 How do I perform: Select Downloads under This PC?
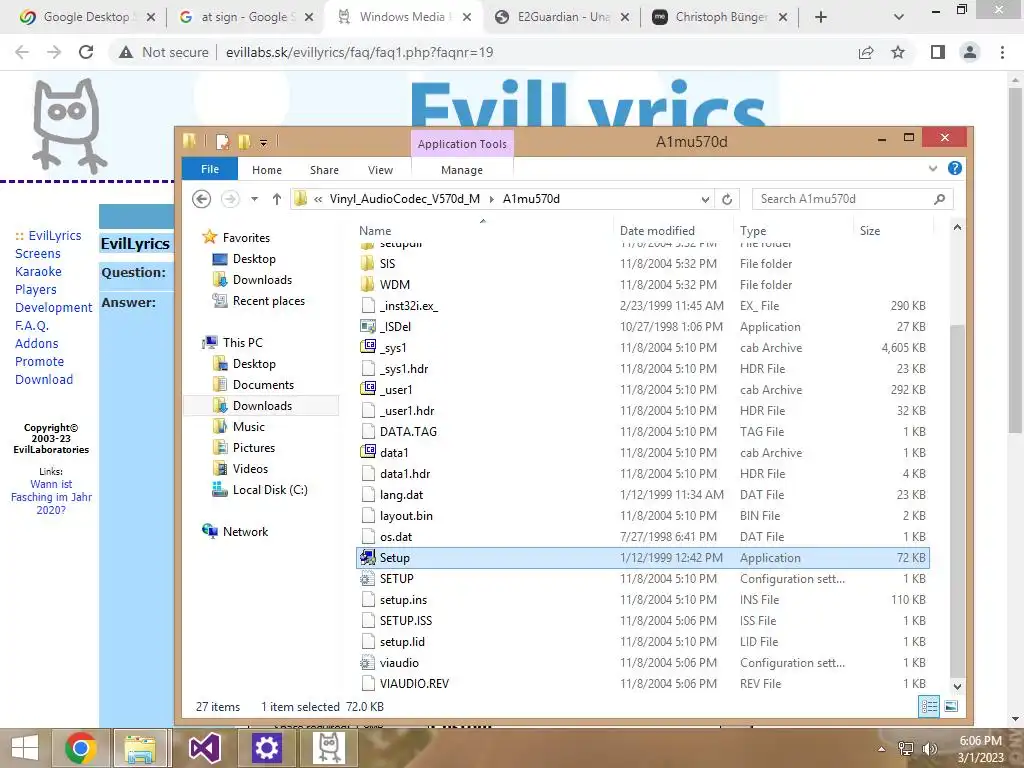[x=262, y=406]
